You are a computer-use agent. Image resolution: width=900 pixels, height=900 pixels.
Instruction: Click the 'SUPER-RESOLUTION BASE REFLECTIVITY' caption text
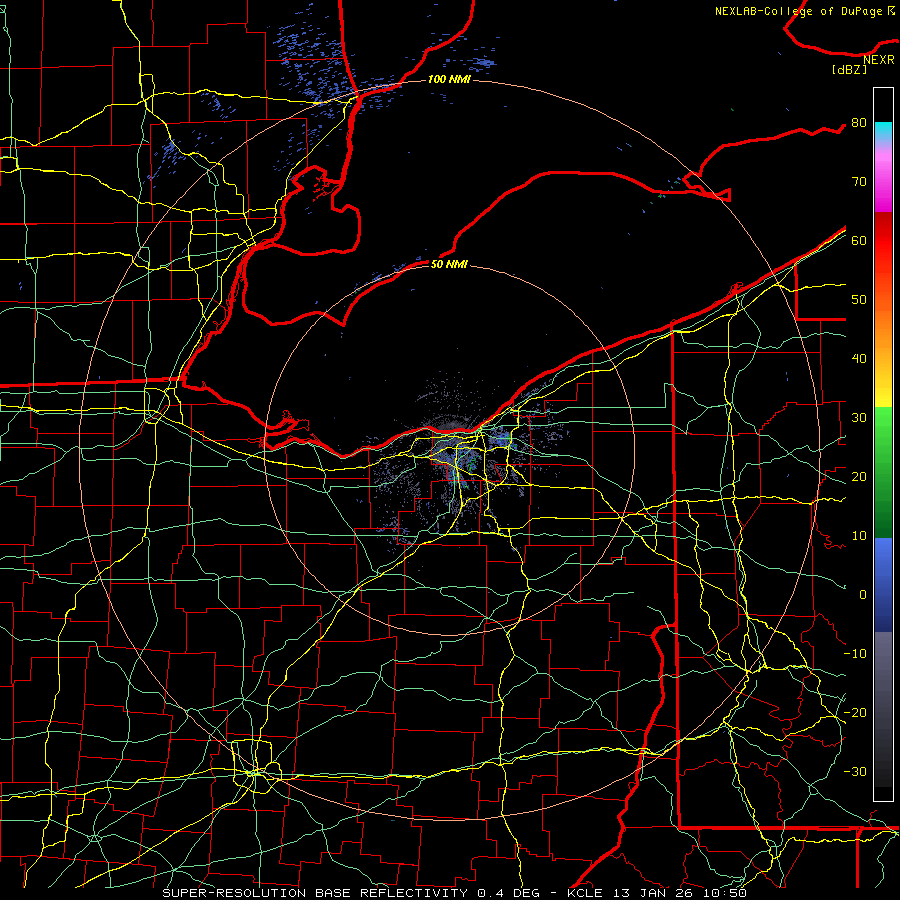point(315,893)
